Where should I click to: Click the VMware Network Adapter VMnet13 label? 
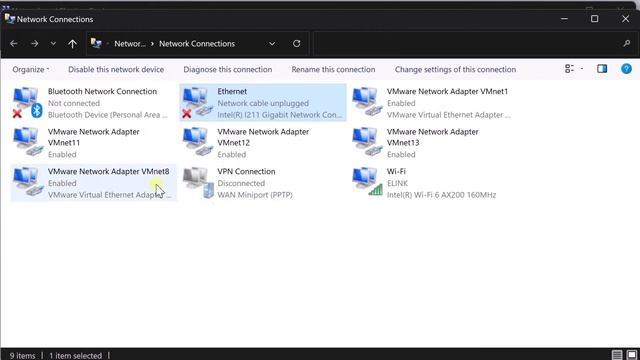click(x=433, y=137)
